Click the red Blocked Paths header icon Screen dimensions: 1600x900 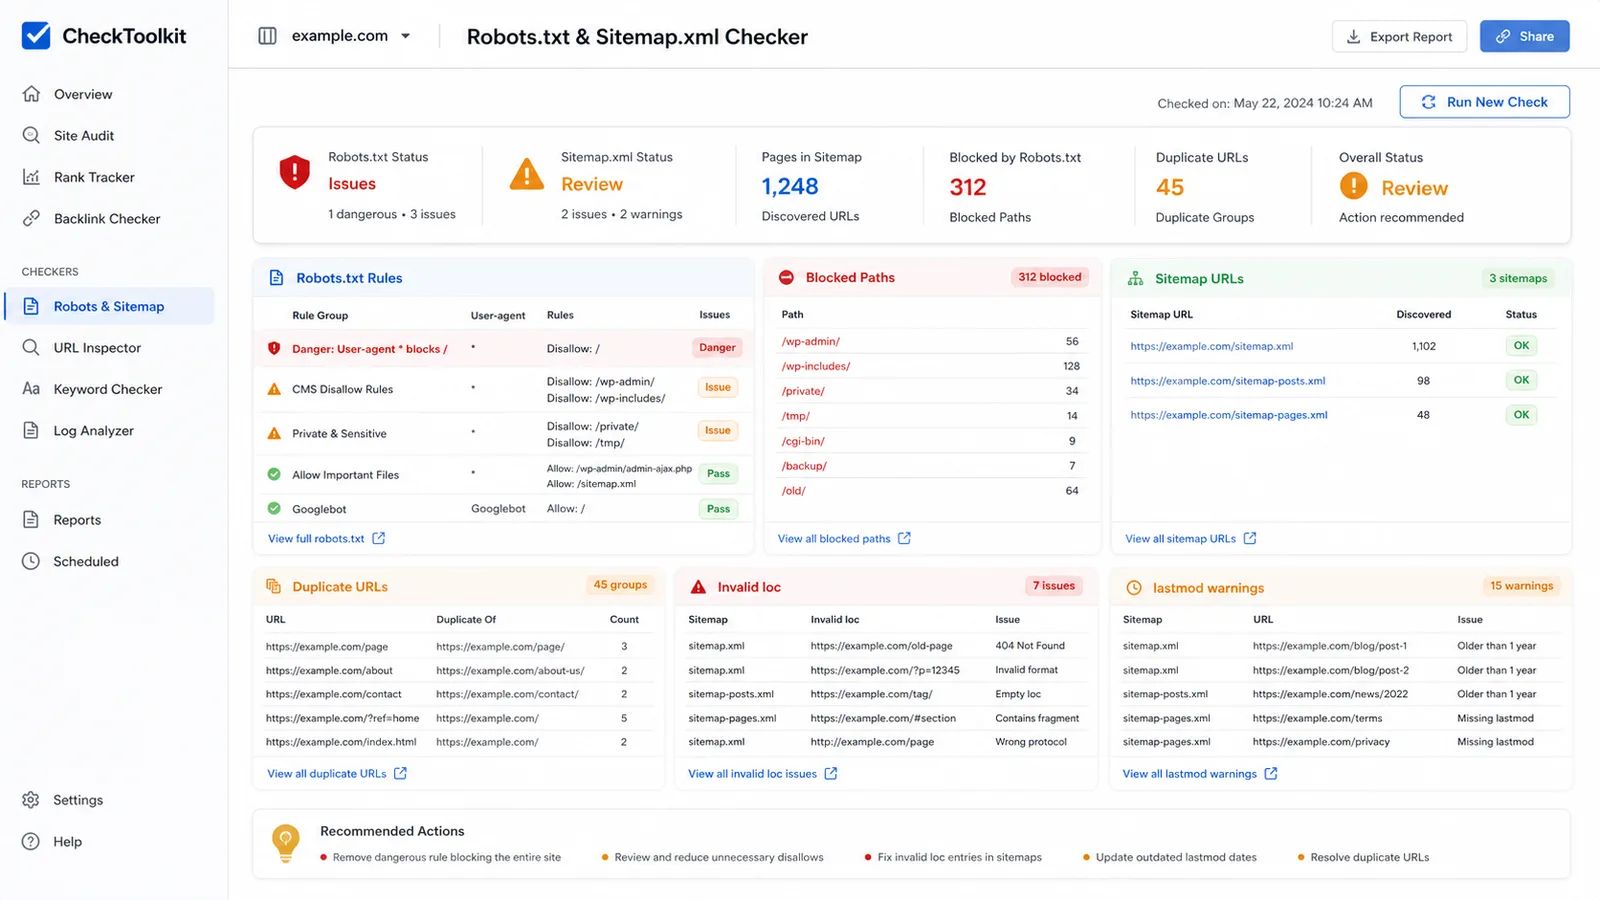click(x=786, y=277)
